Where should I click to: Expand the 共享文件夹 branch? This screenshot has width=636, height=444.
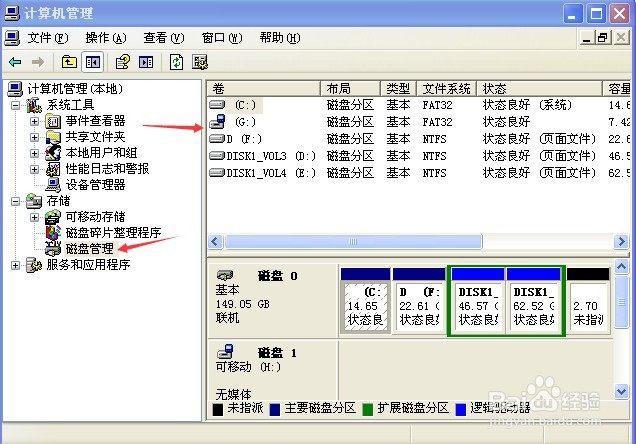34,137
